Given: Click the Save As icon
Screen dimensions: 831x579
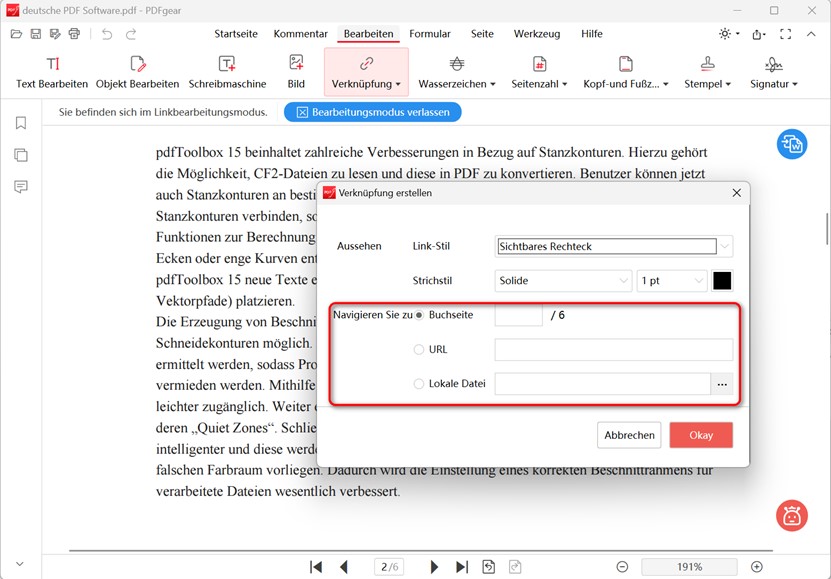Looking at the screenshot, I should point(55,34).
